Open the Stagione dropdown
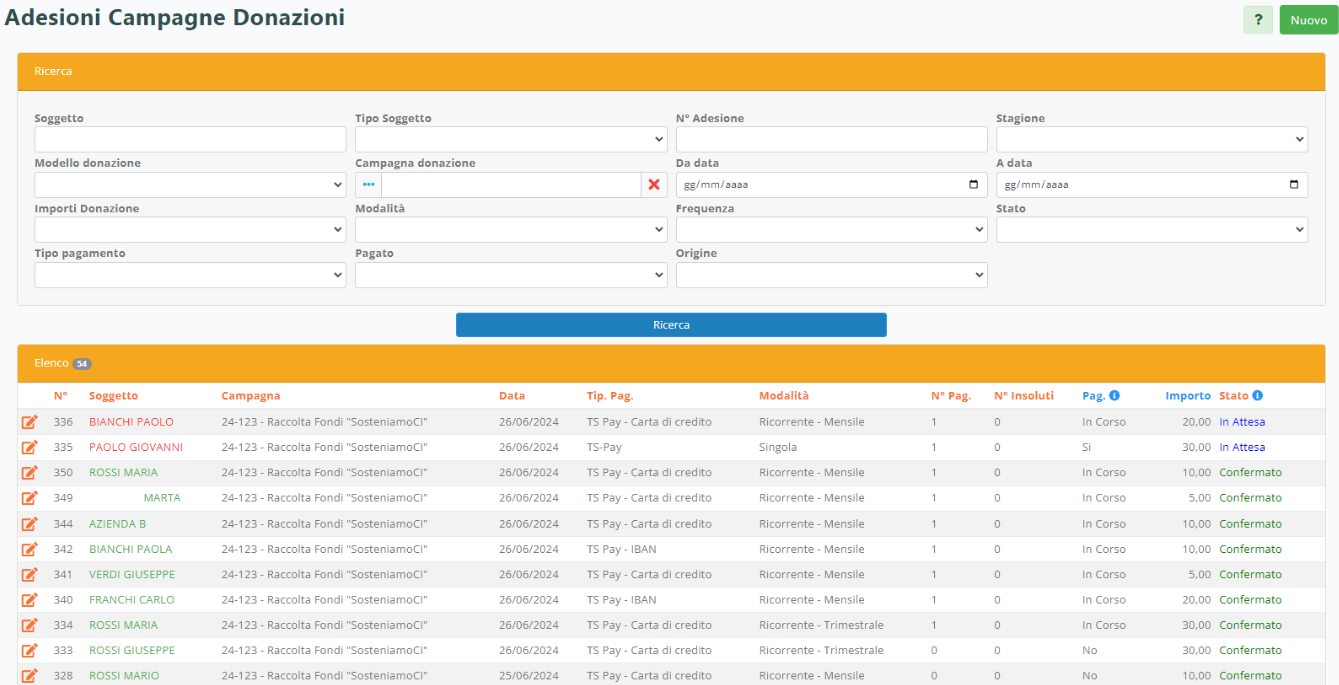Screen dimensions: 1339x685 tap(1151, 140)
